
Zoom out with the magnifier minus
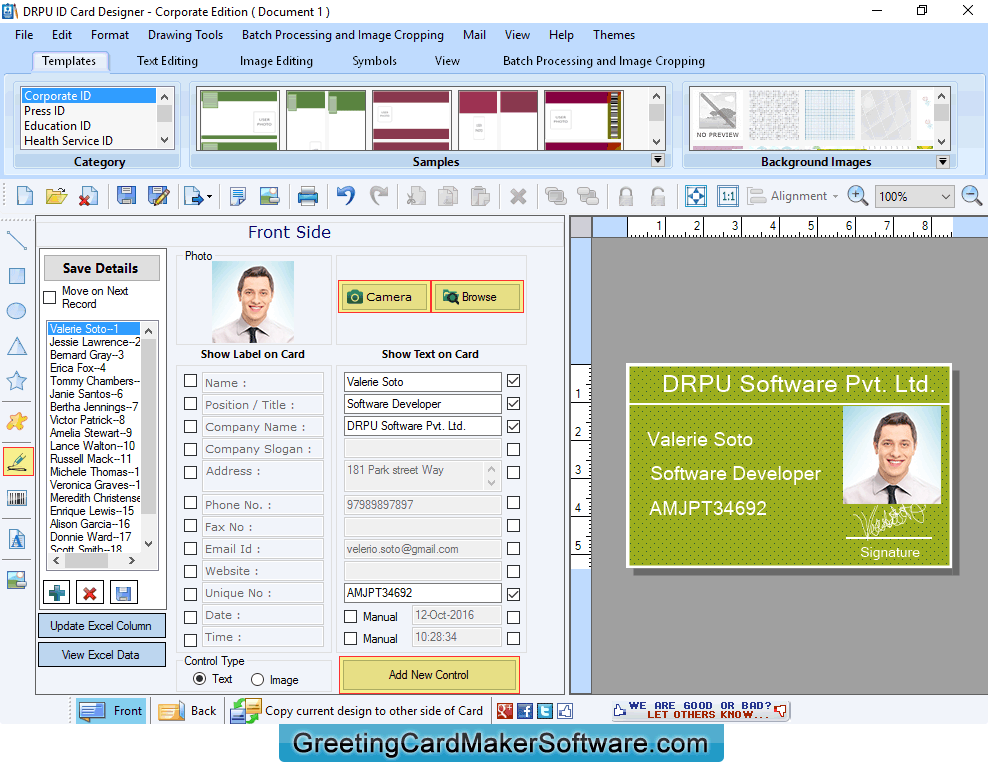pos(972,196)
